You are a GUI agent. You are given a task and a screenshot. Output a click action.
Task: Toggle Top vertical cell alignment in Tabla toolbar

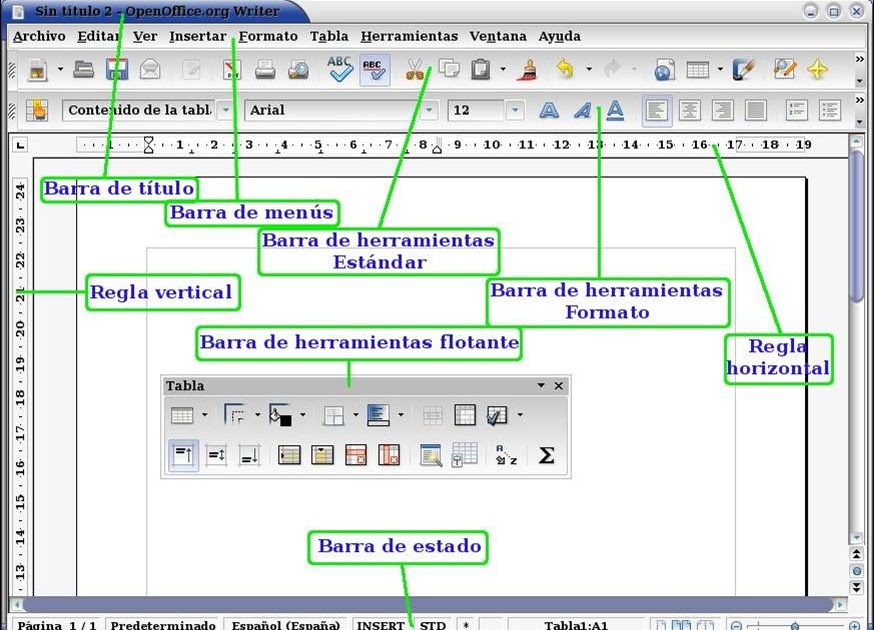pos(183,455)
